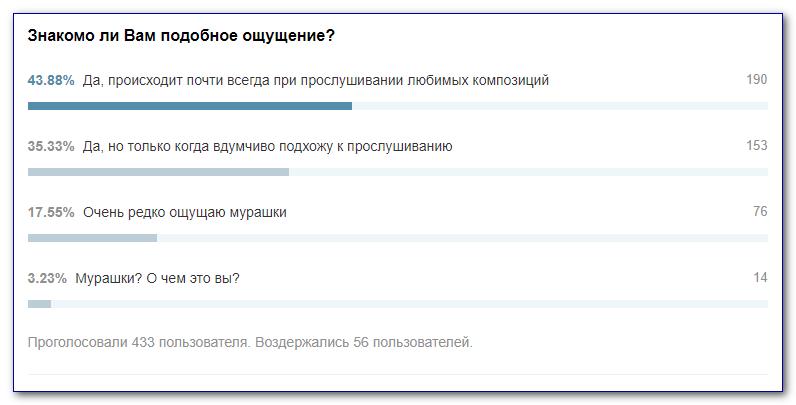Click the 17.55% percentage label
796x405 pixels.
(x=51, y=212)
